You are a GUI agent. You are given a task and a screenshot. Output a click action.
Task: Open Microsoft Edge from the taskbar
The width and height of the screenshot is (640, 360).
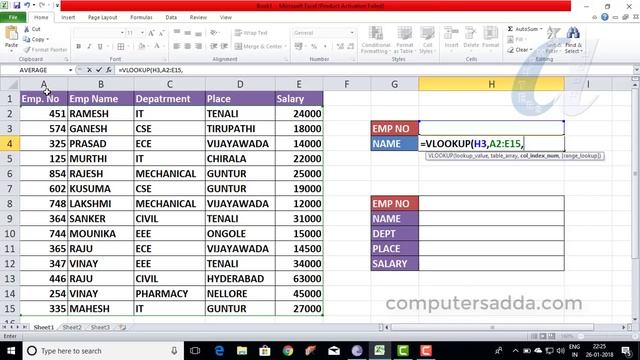point(219,351)
